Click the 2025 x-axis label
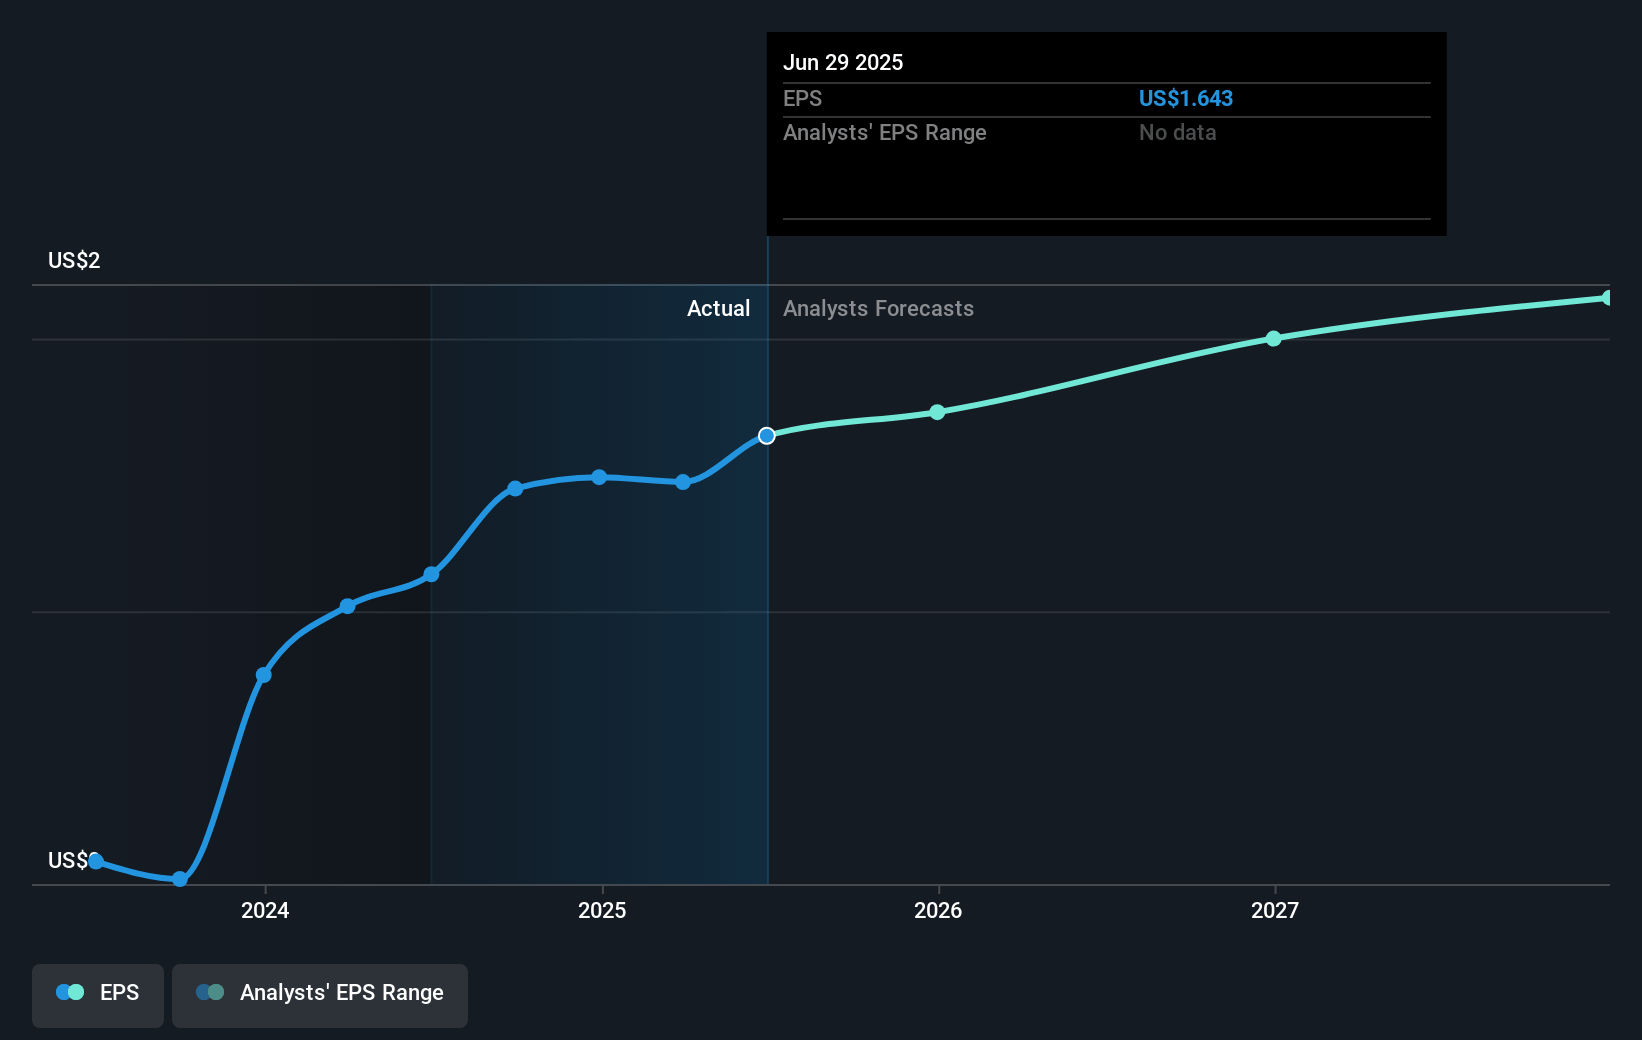This screenshot has height=1040, width=1642. [602, 910]
